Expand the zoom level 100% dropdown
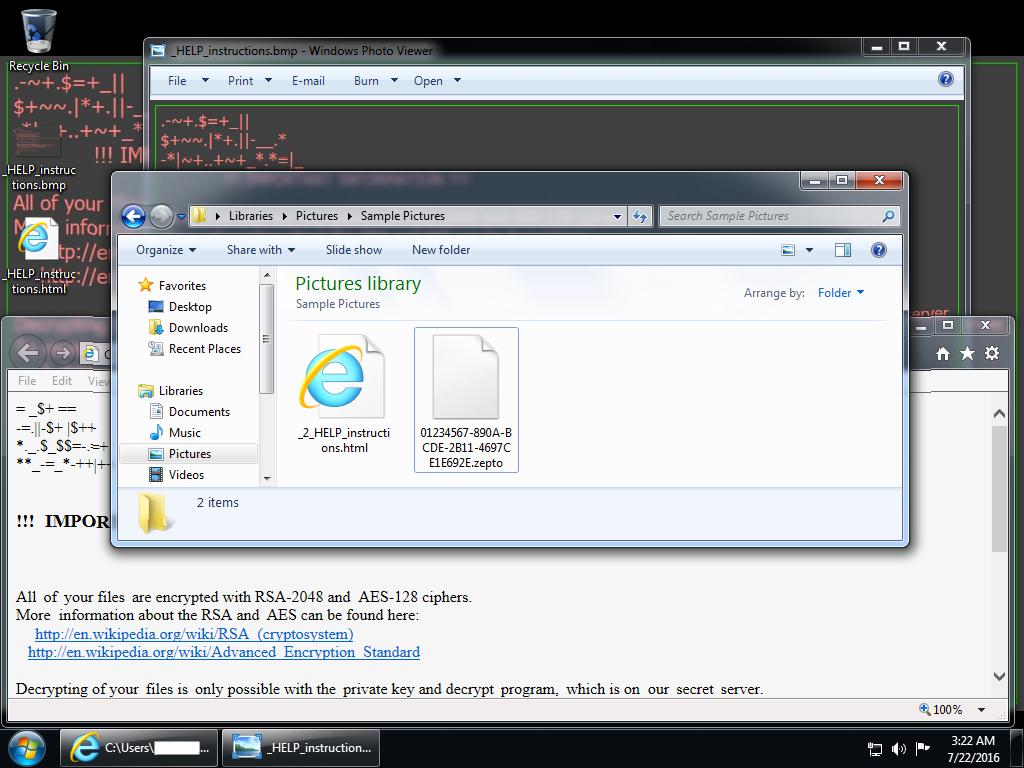Image resolution: width=1024 pixels, height=768 pixels. [982, 710]
